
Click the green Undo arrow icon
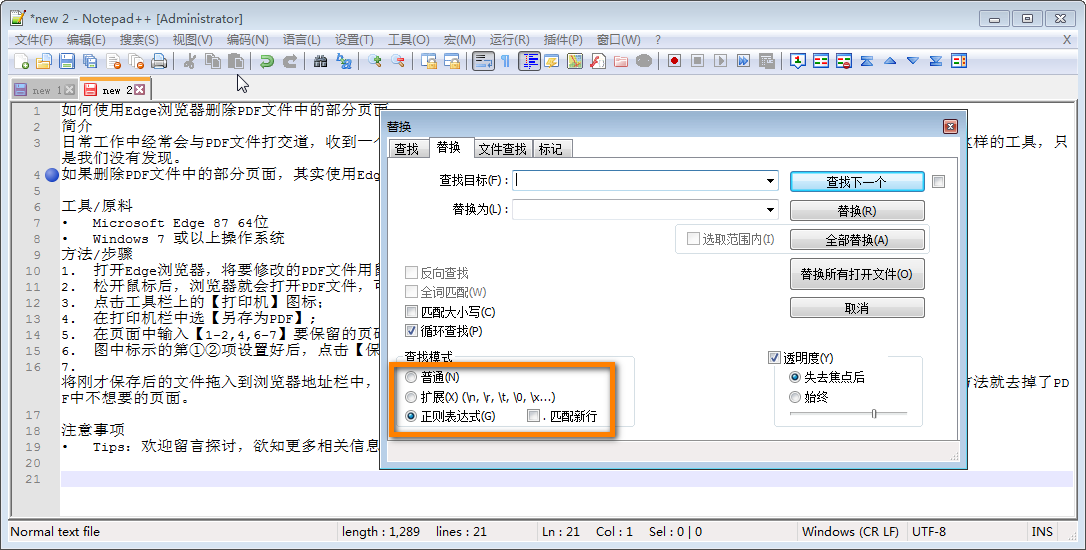coord(267,62)
